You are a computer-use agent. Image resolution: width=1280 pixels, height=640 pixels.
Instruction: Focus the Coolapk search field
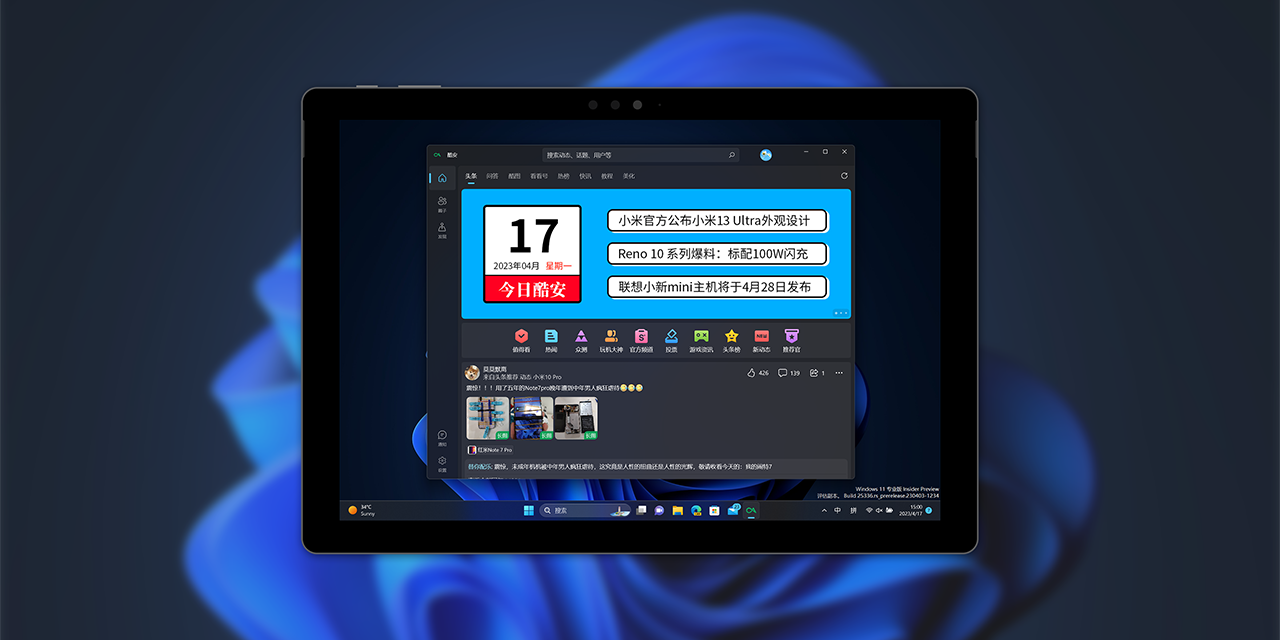coord(641,155)
